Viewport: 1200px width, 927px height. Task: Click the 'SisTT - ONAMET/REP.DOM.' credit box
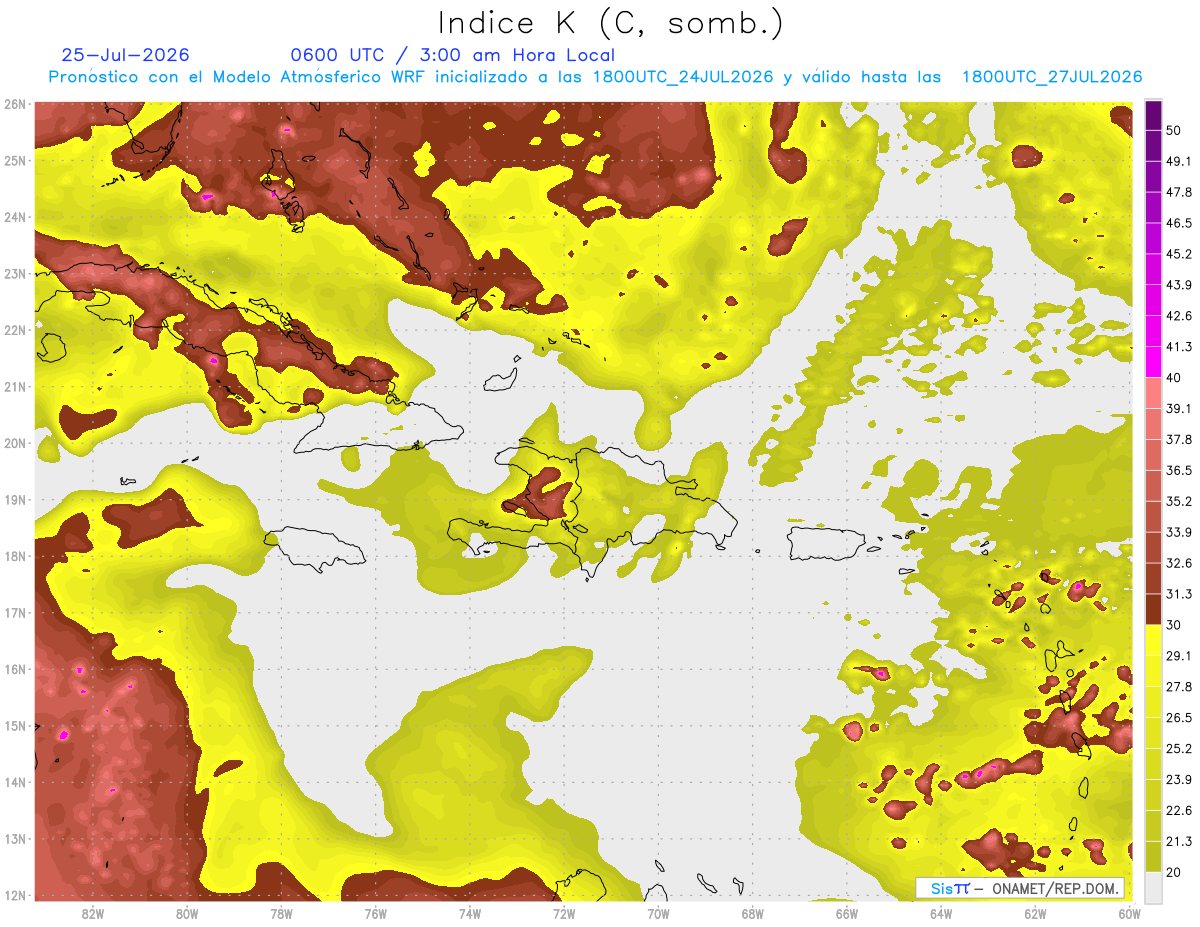1020,888
